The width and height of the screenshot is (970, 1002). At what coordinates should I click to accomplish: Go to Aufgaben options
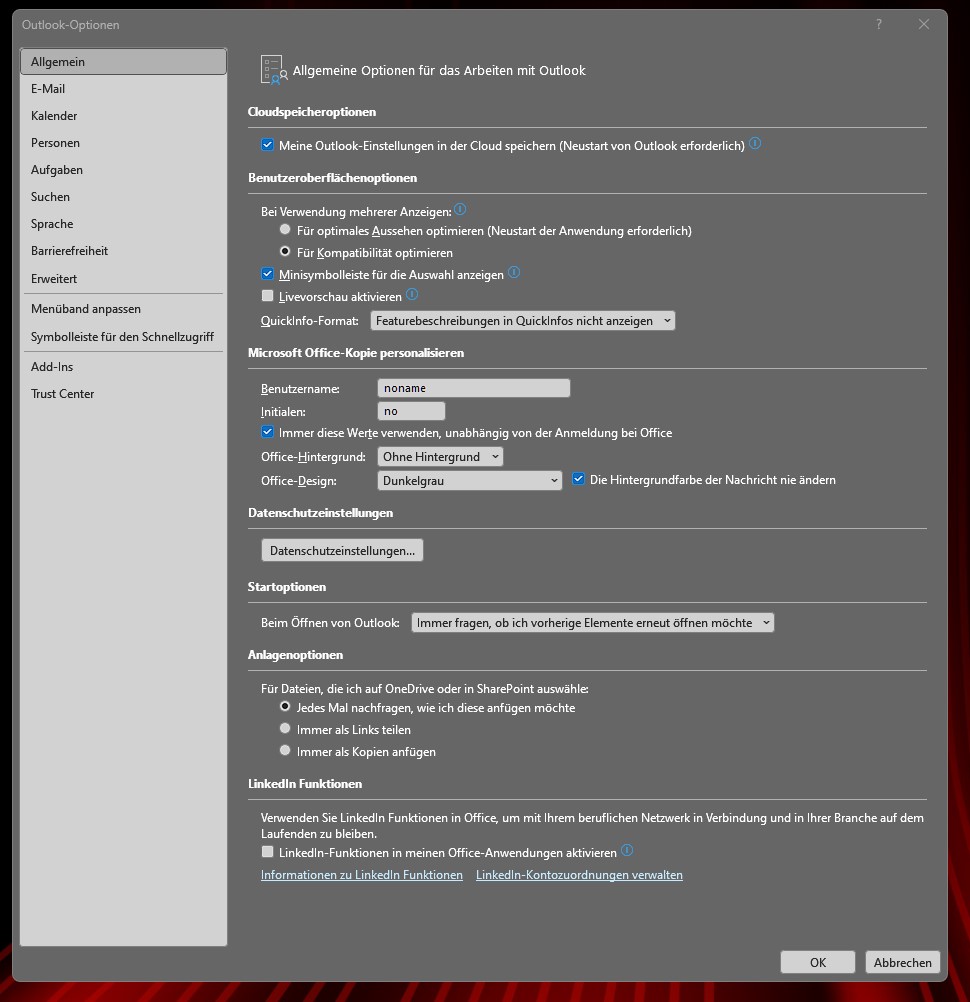click(123, 169)
